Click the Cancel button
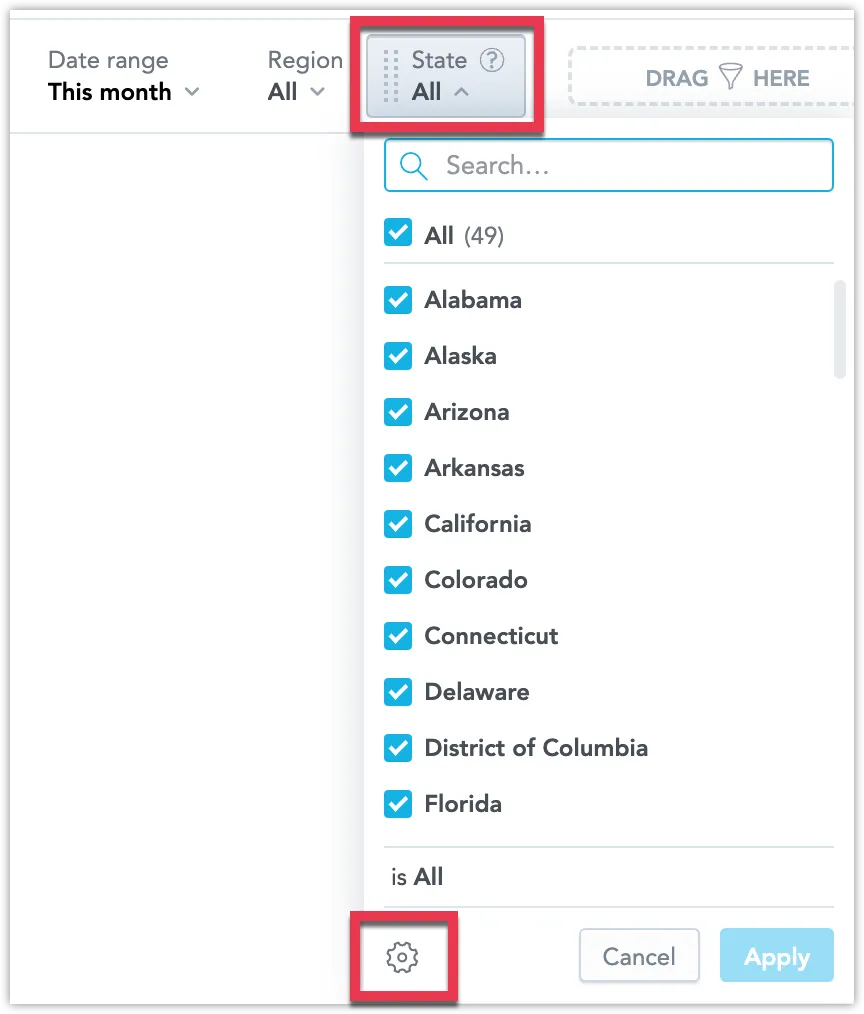The image size is (864, 1014). click(x=639, y=956)
